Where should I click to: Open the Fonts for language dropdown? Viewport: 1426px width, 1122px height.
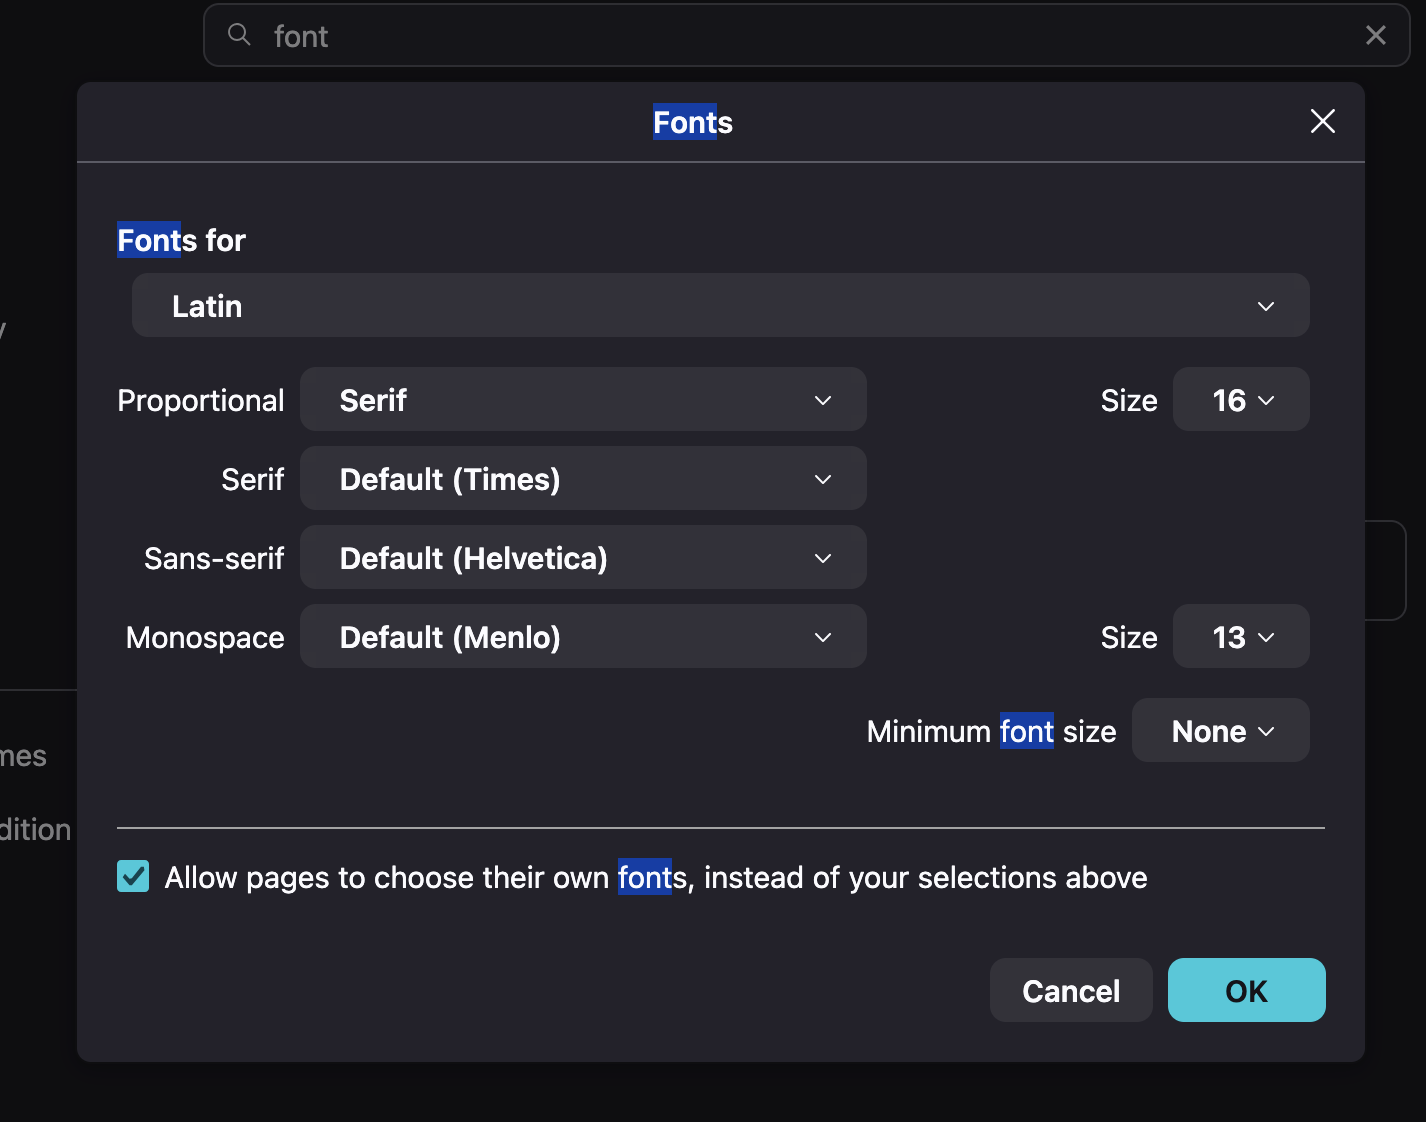pos(721,305)
